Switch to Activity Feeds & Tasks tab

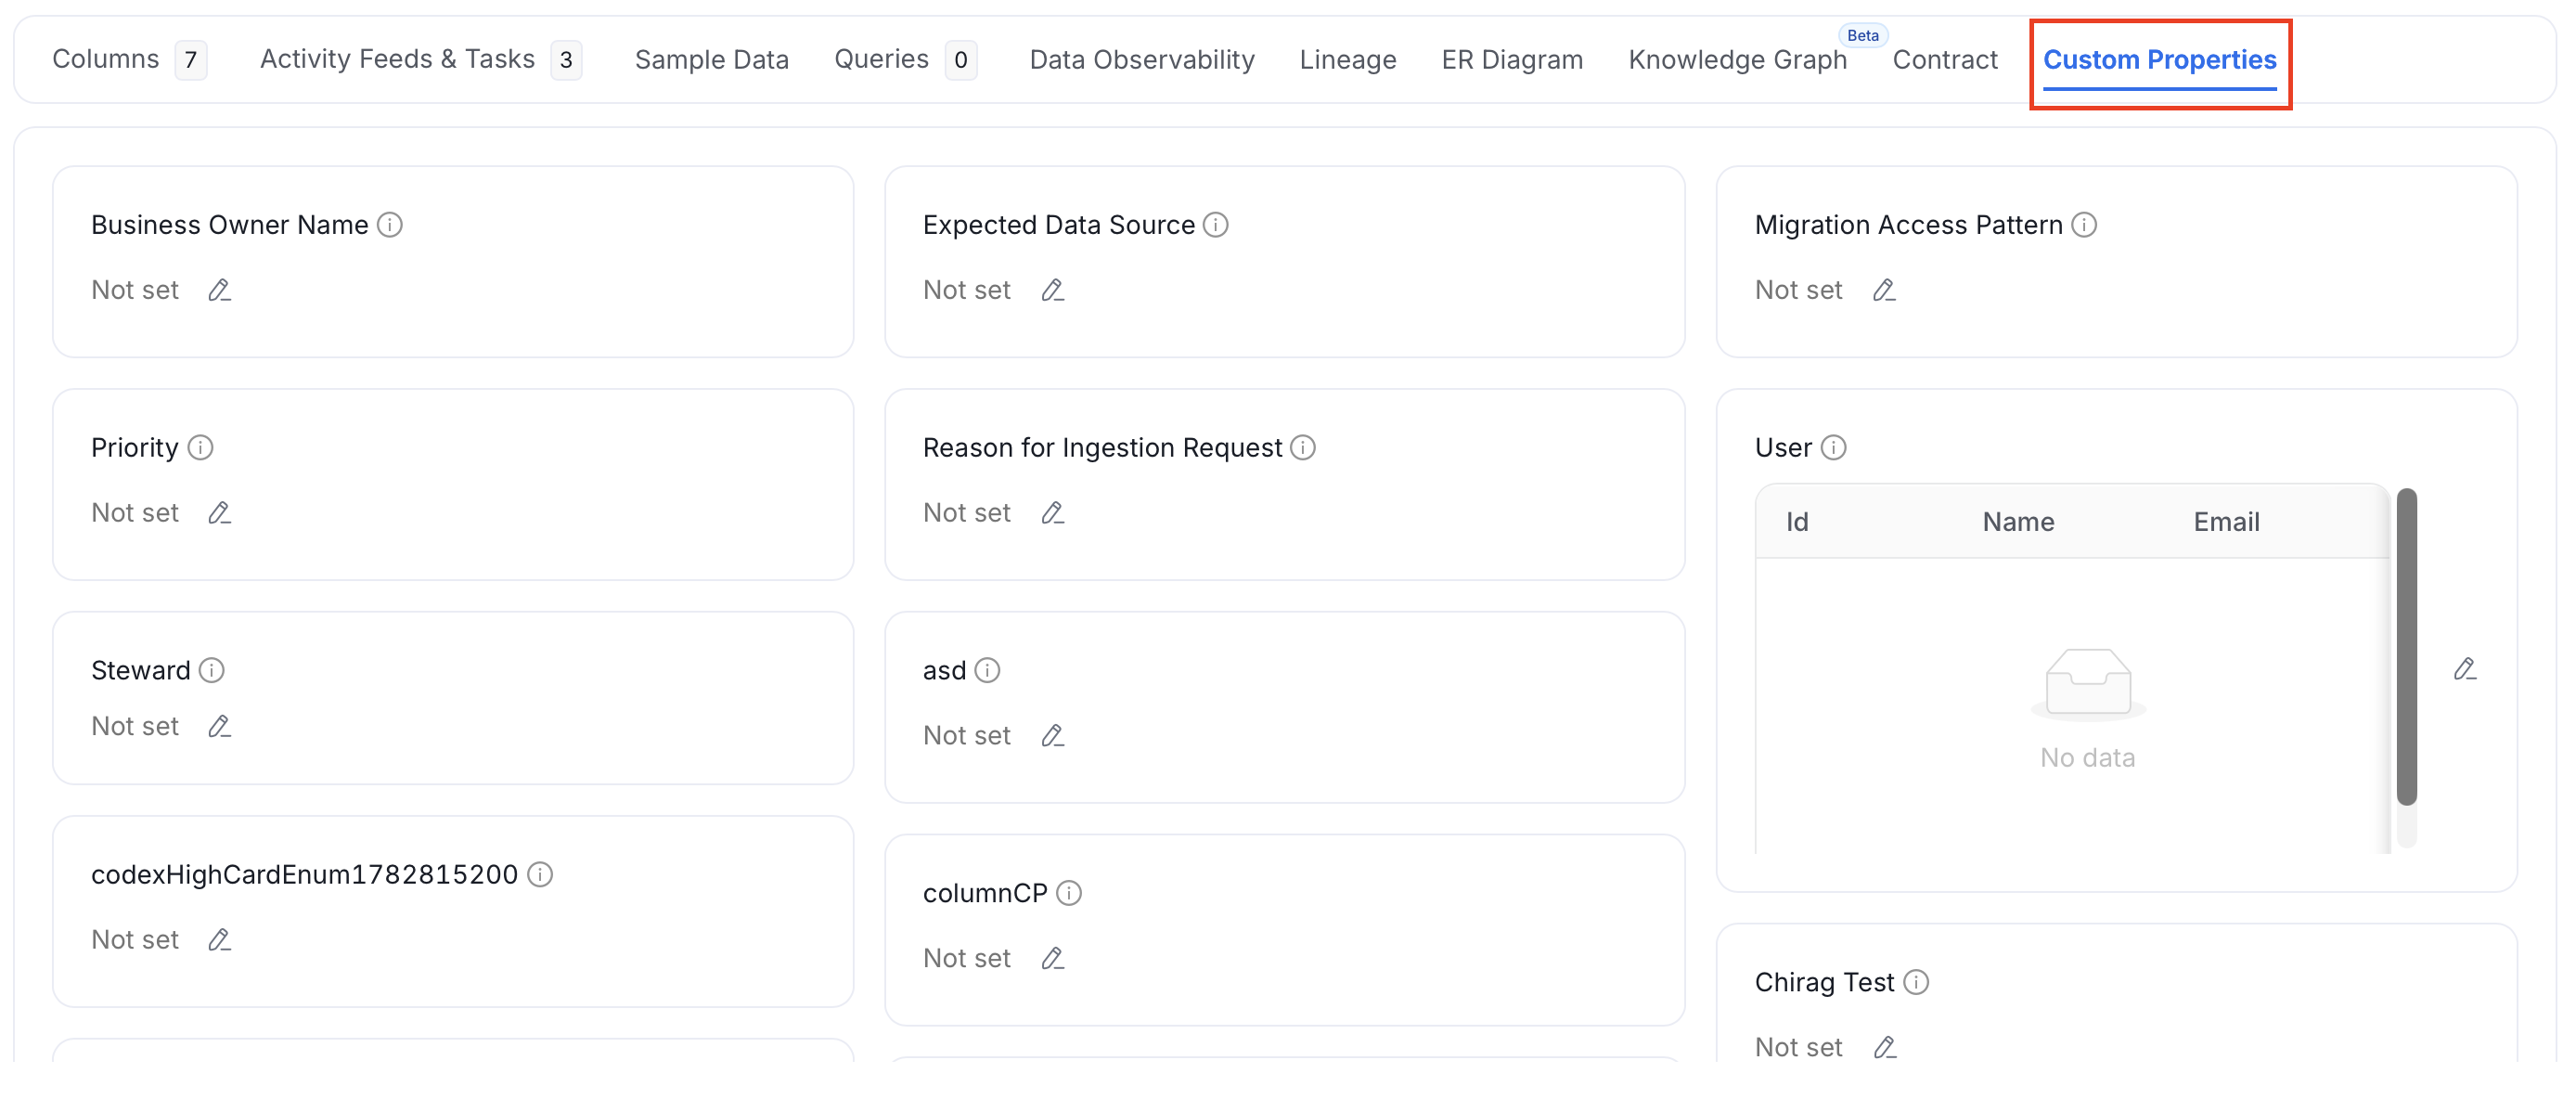420,60
